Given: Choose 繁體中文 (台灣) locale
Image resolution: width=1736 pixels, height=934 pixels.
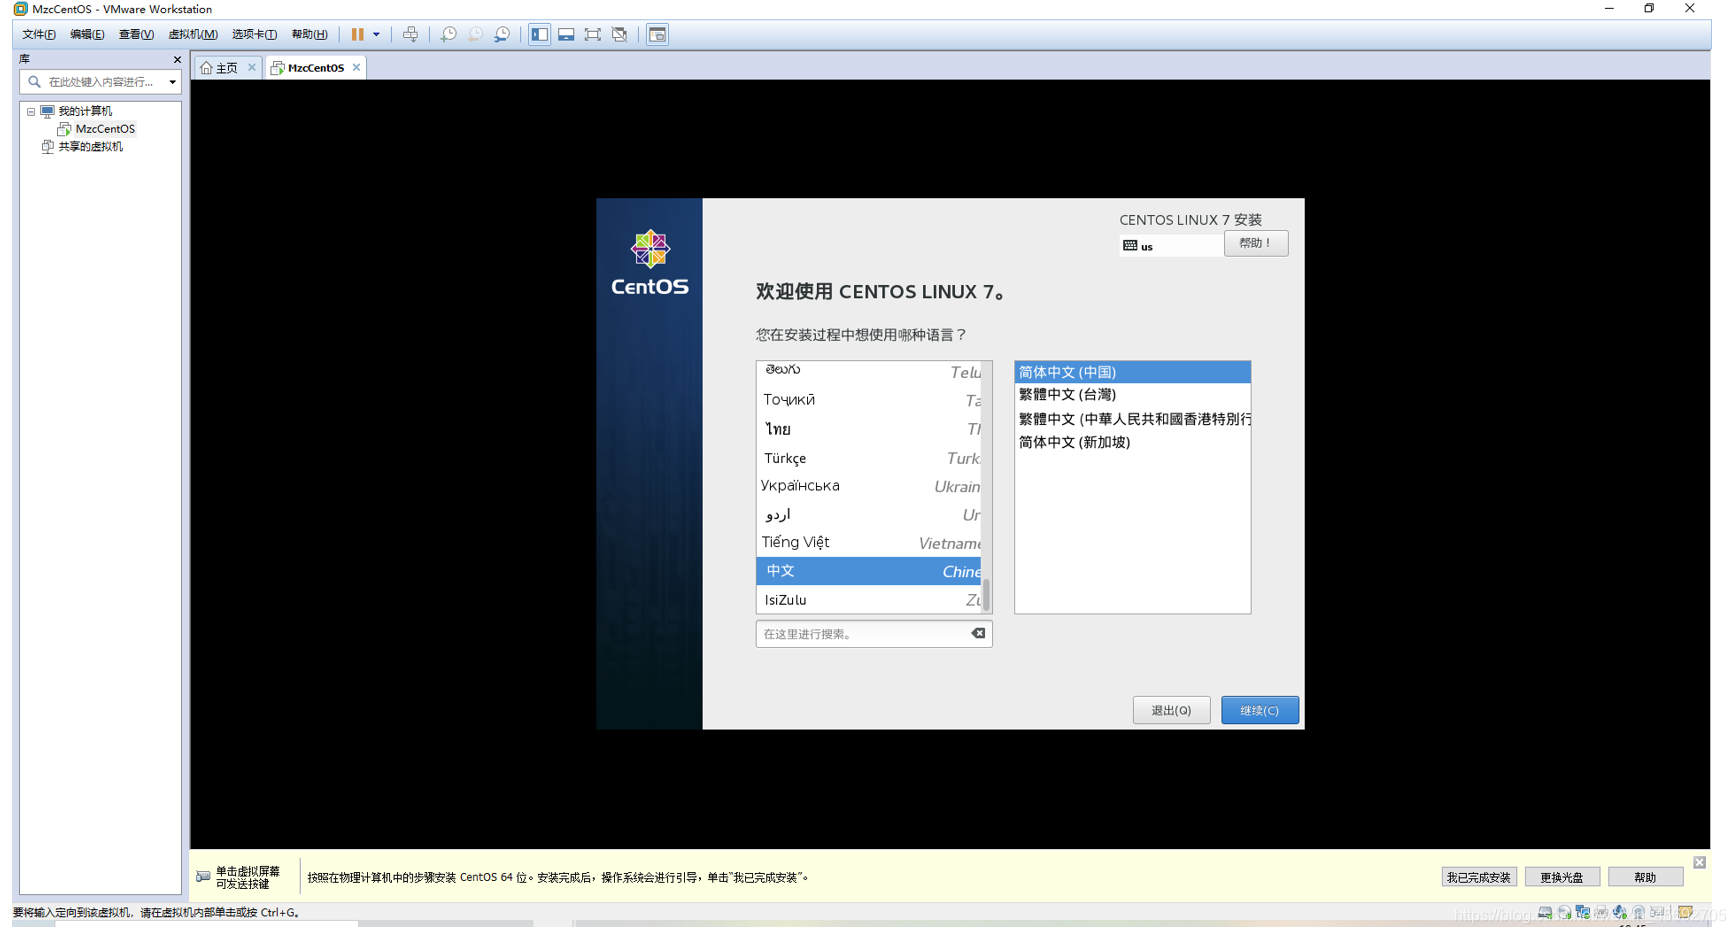Looking at the screenshot, I should point(1132,395).
